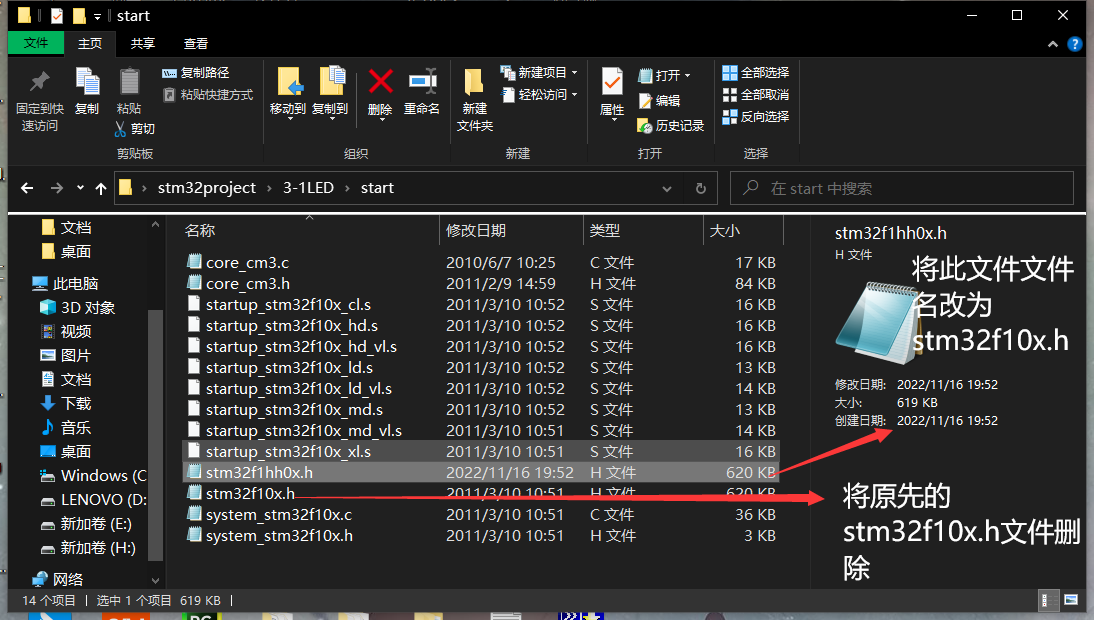
Task: Click the Cut (剪切) scissors icon
Action: pyautogui.click(x=120, y=129)
